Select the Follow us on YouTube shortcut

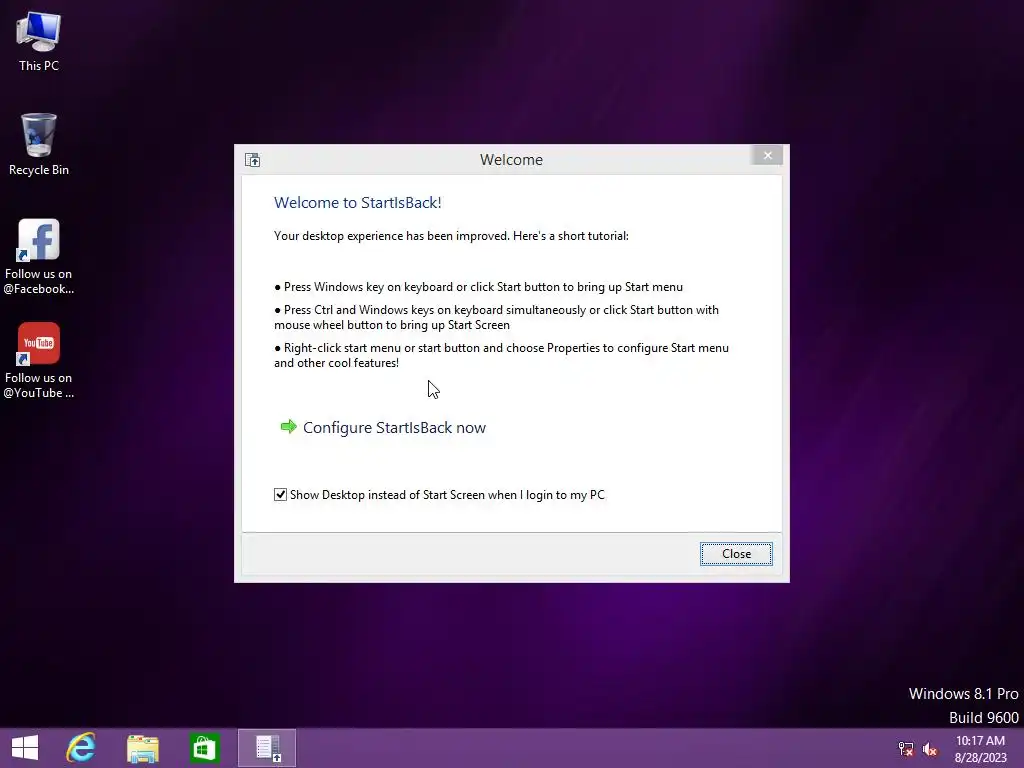click(x=39, y=360)
